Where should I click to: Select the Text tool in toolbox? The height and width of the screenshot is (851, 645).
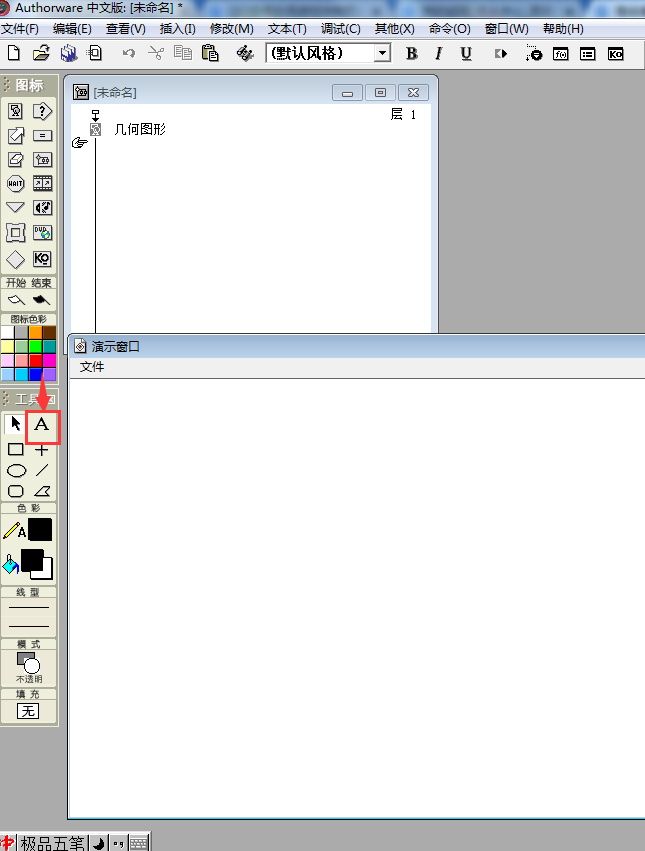tap(42, 425)
